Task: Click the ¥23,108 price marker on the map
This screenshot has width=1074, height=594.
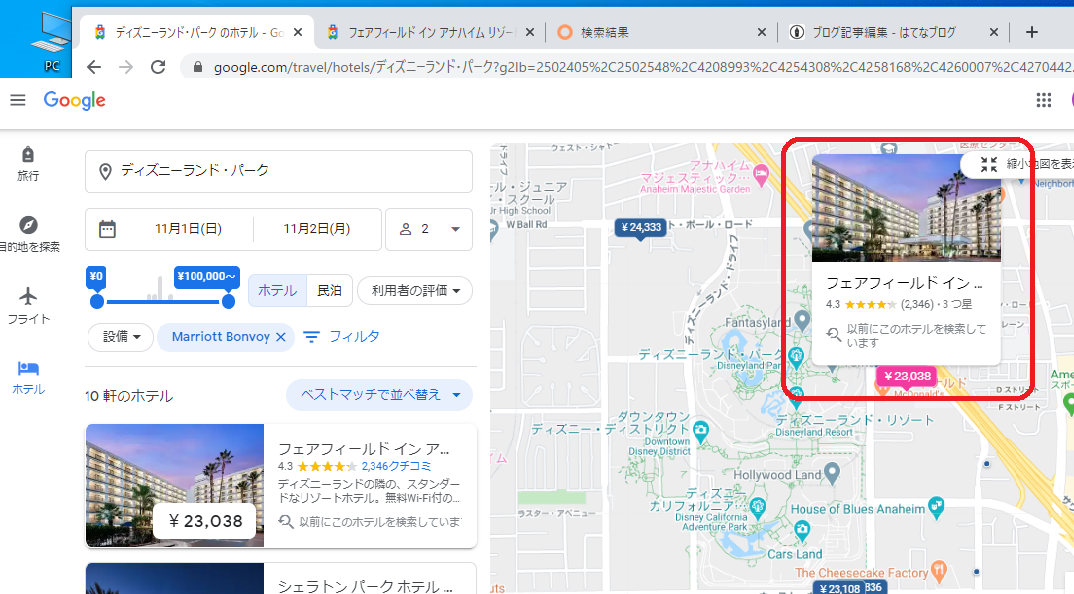Action: (x=840, y=588)
